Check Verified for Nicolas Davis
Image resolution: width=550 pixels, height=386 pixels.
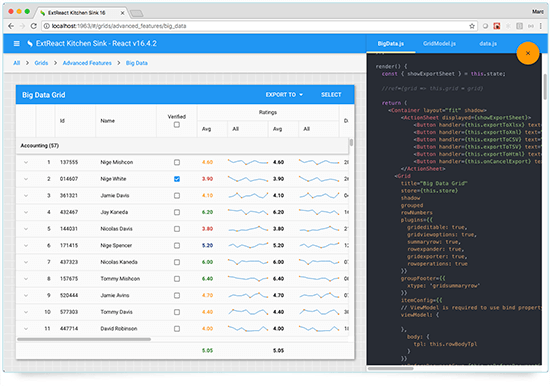tap(177, 229)
